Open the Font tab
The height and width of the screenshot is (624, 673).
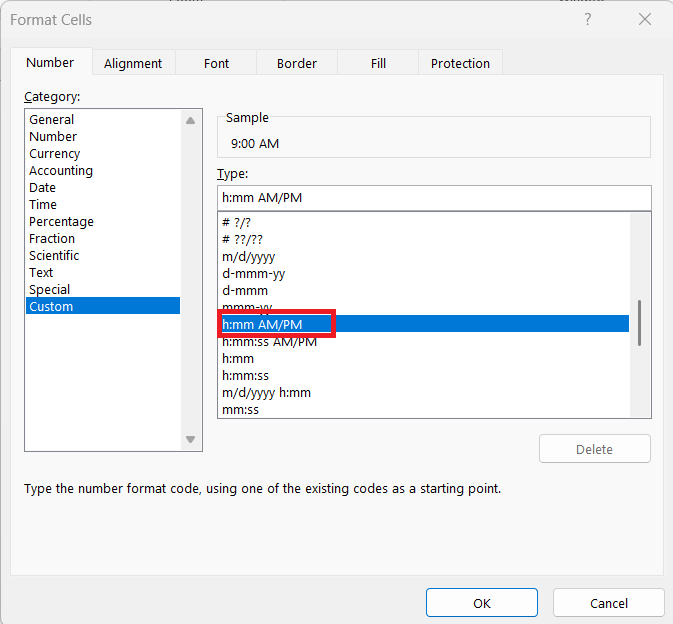click(216, 64)
